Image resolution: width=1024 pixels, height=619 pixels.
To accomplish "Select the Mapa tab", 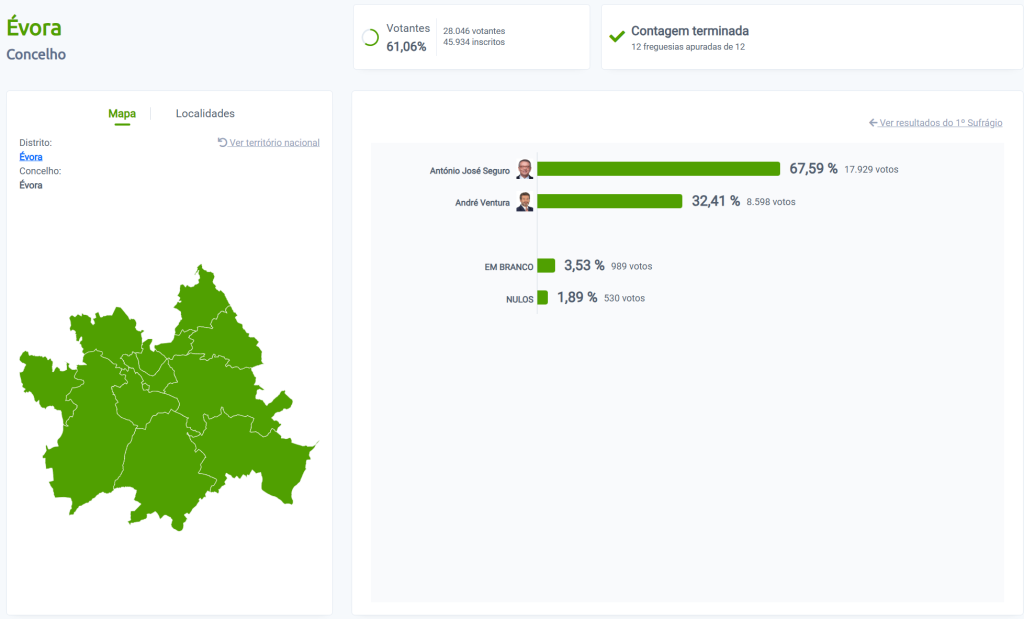I will pyautogui.click(x=122, y=114).
